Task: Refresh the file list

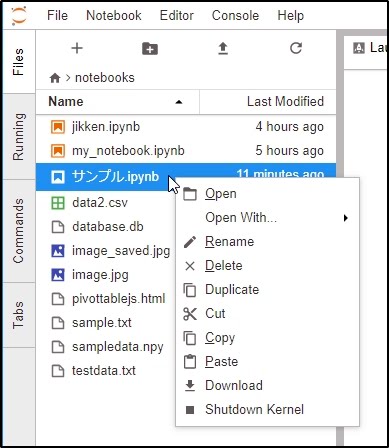Action: (296, 48)
